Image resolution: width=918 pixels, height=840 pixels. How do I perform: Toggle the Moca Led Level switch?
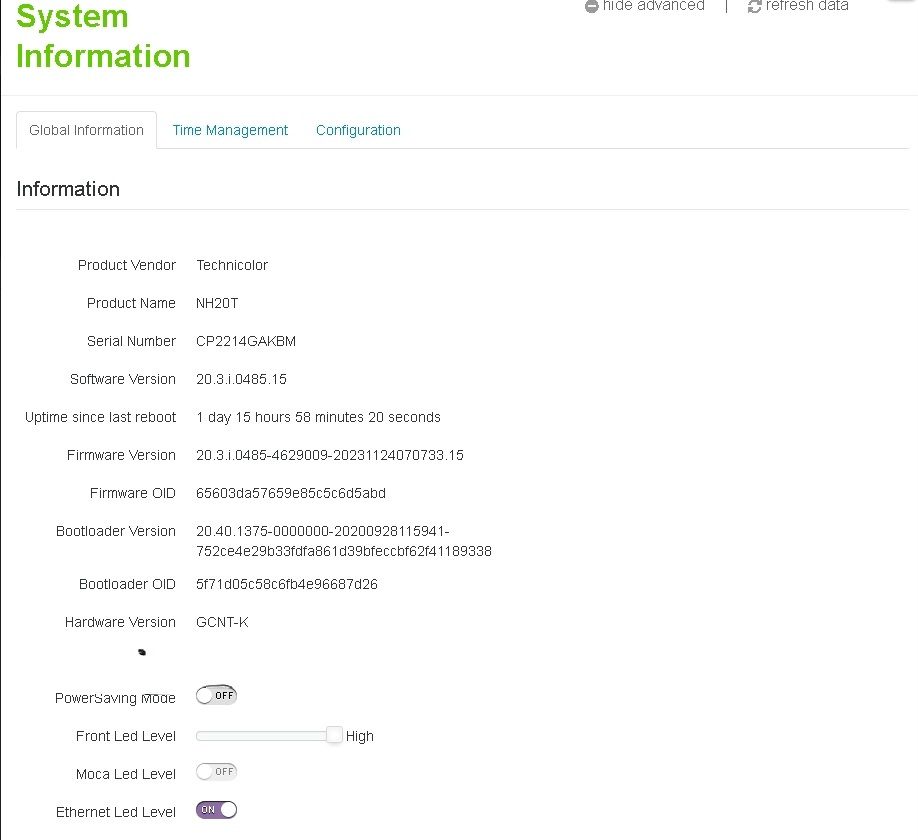216,772
